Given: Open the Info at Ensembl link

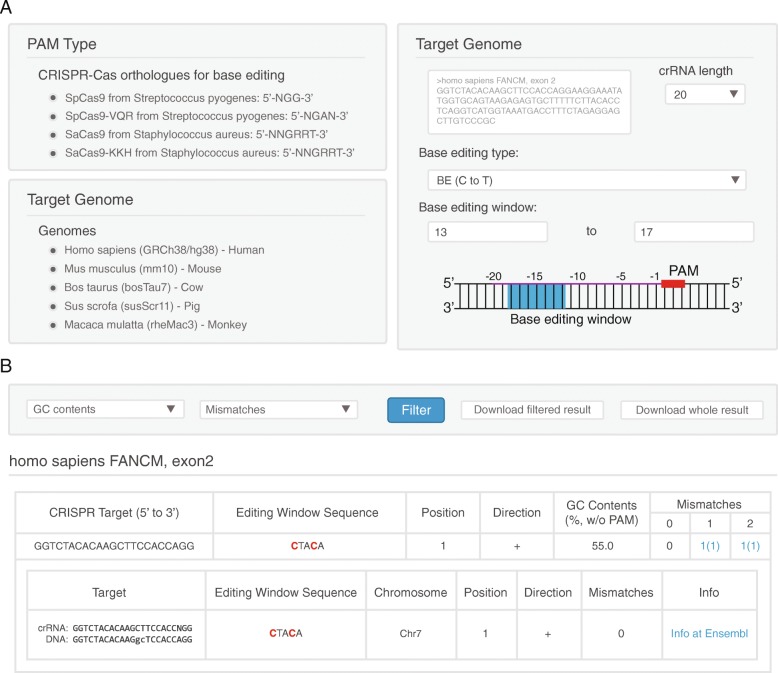Looking at the screenshot, I should click(709, 633).
